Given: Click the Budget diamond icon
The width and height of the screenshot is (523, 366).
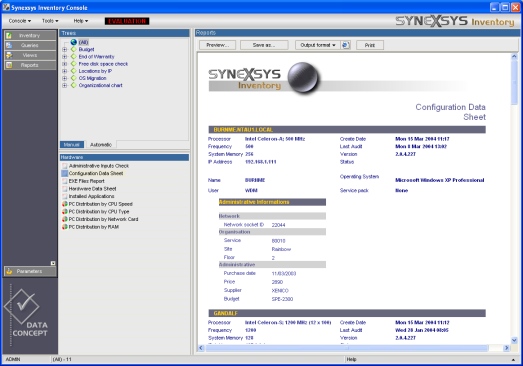Looking at the screenshot, I should 74,49.
